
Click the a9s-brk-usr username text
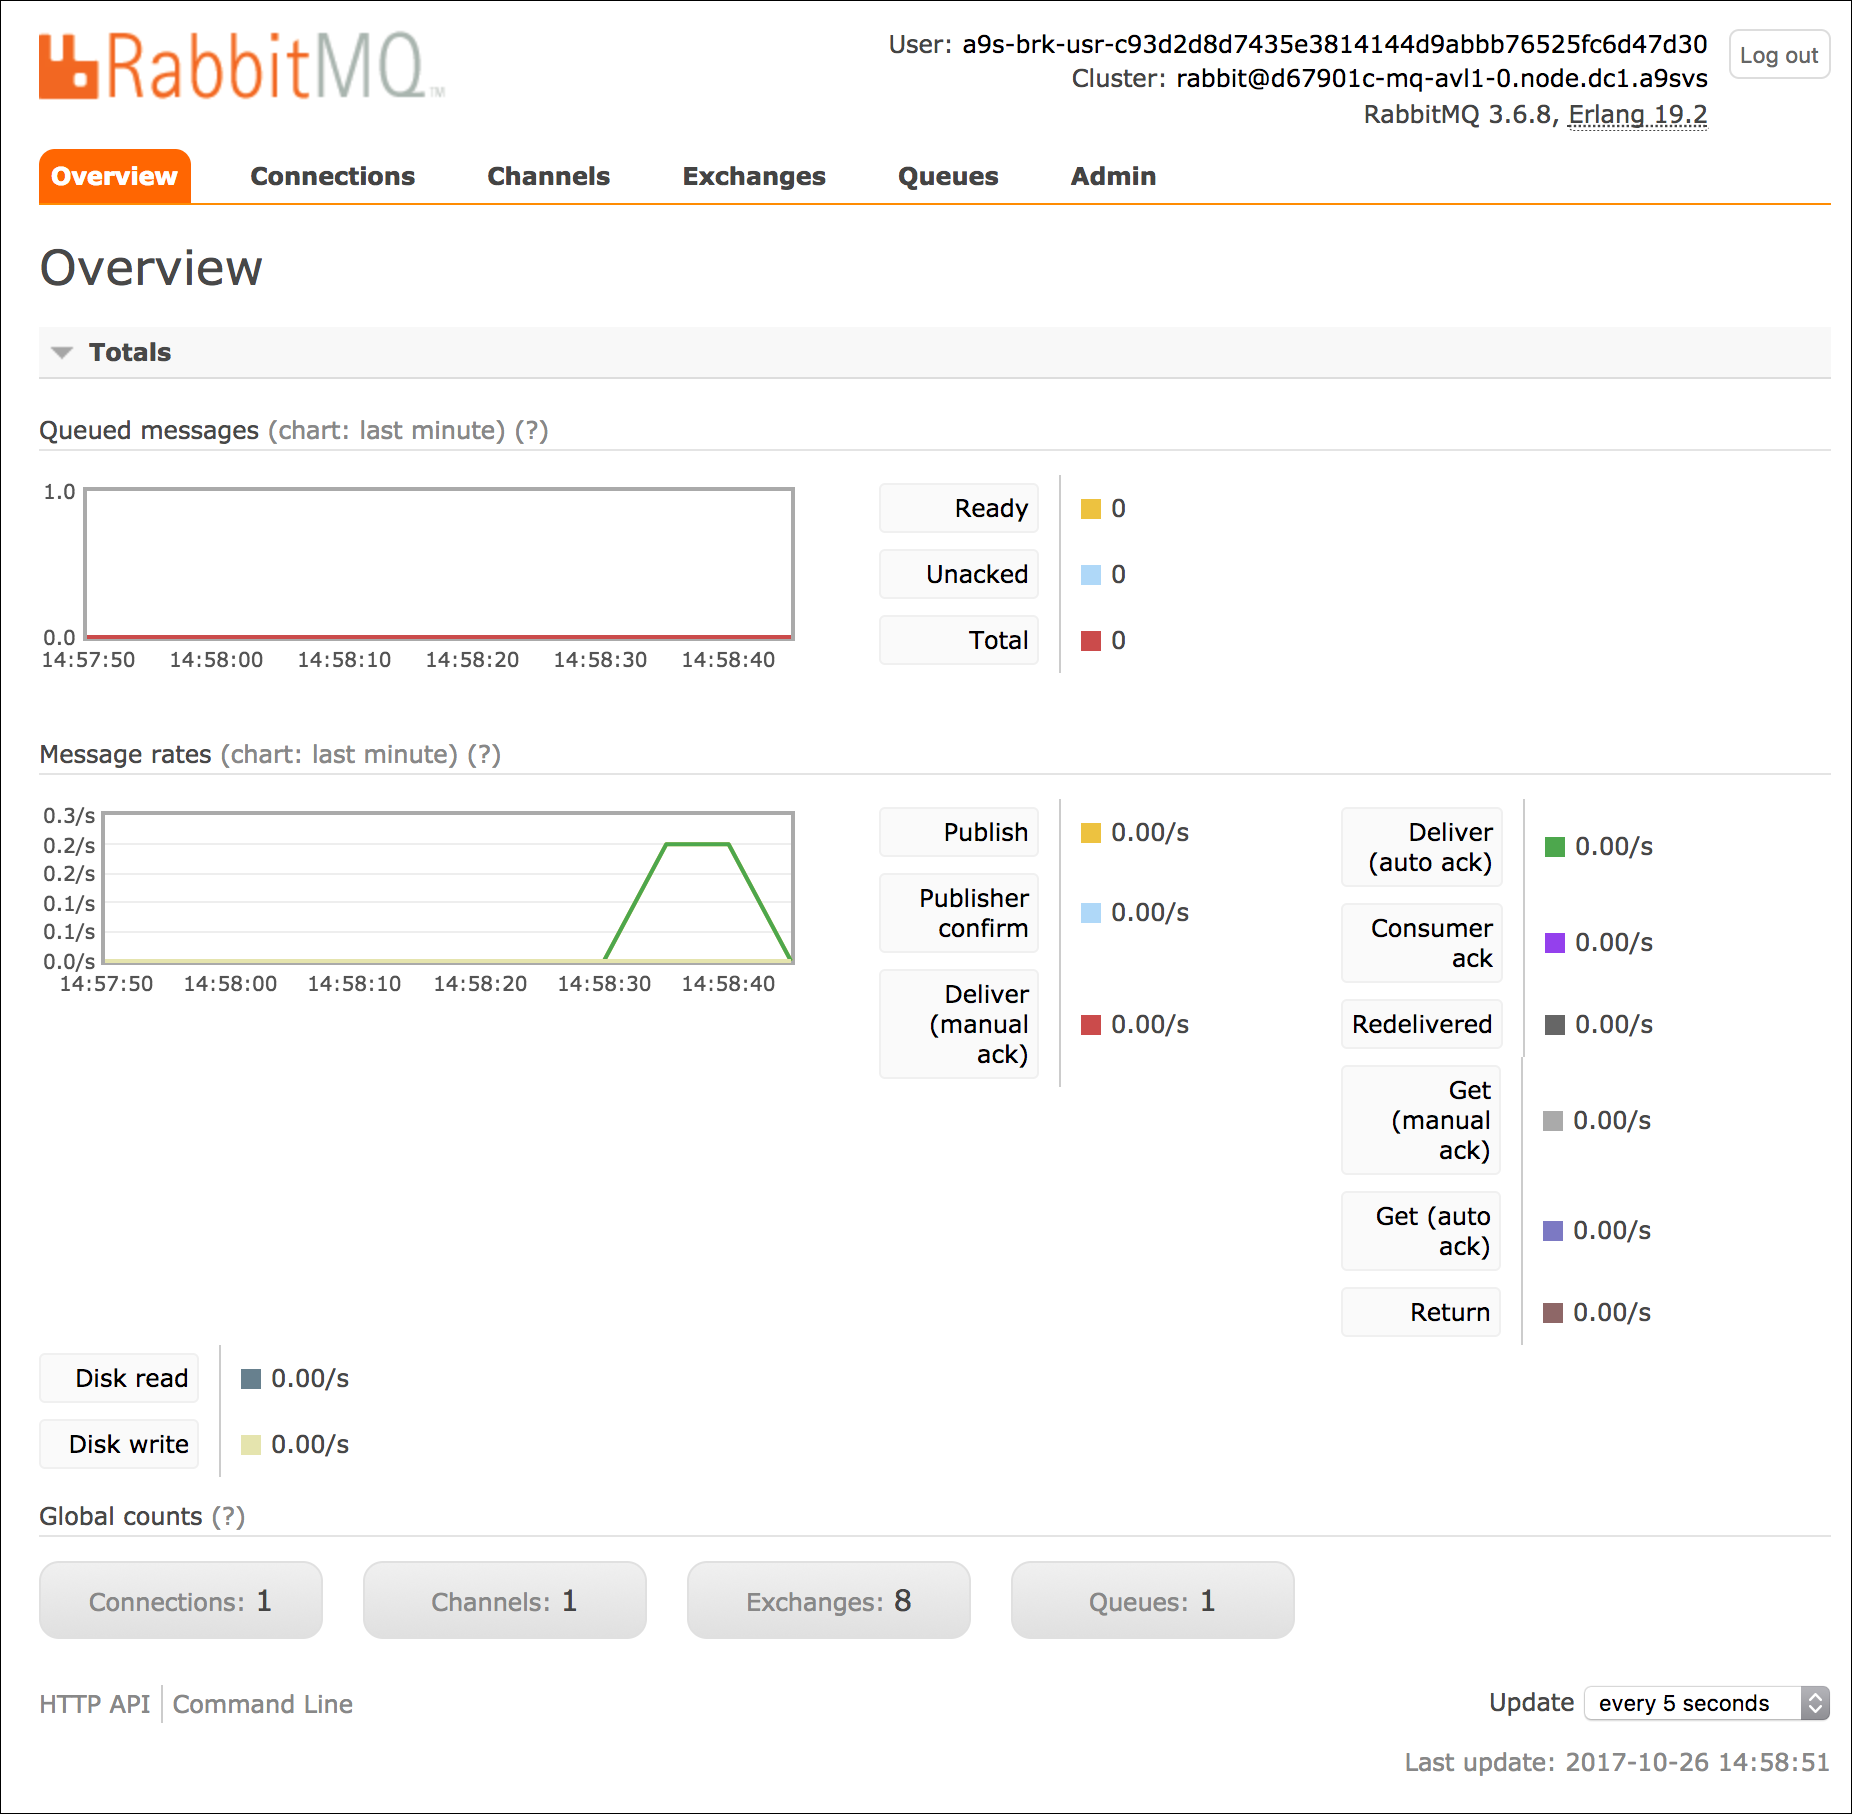pyautogui.click(x=1334, y=45)
